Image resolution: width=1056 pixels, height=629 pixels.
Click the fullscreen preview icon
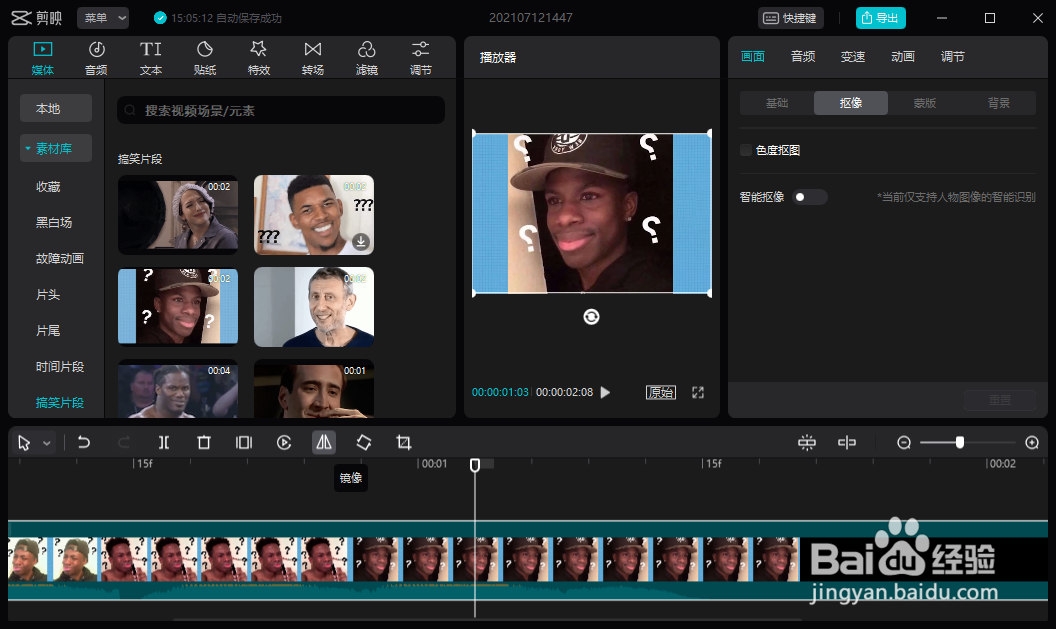click(698, 393)
